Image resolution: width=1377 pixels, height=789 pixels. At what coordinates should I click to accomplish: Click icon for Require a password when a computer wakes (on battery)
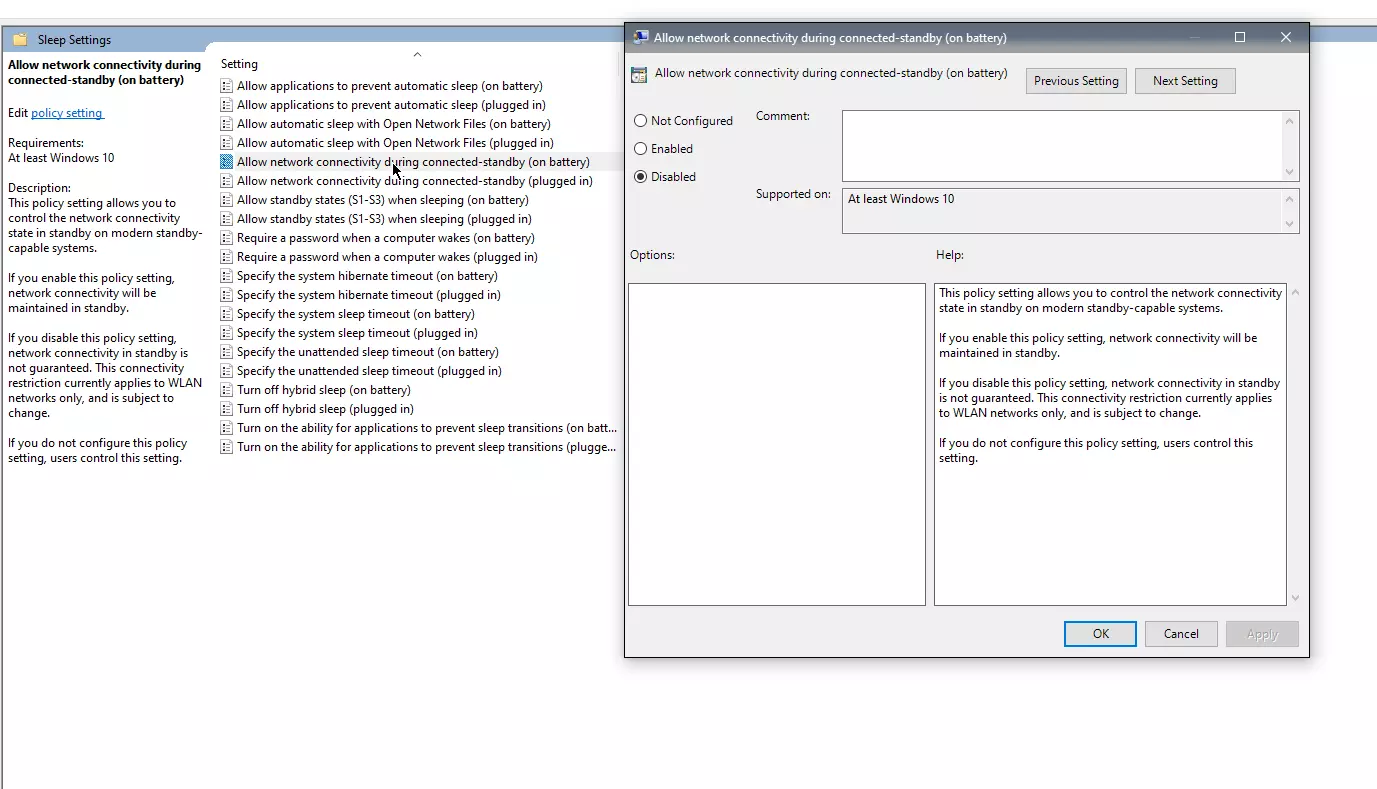(x=227, y=238)
